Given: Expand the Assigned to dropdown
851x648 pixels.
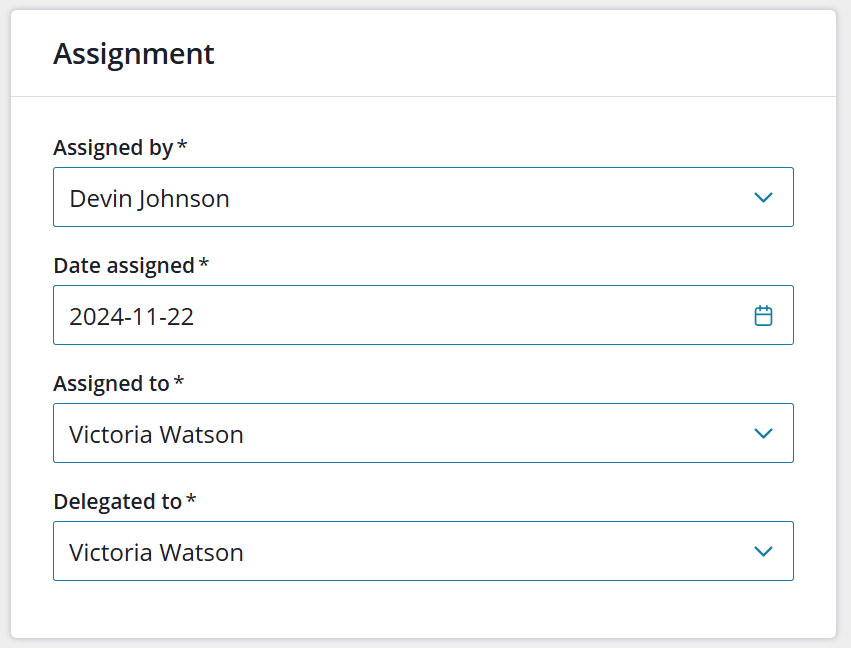Looking at the screenshot, I should click(x=423, y=433).
